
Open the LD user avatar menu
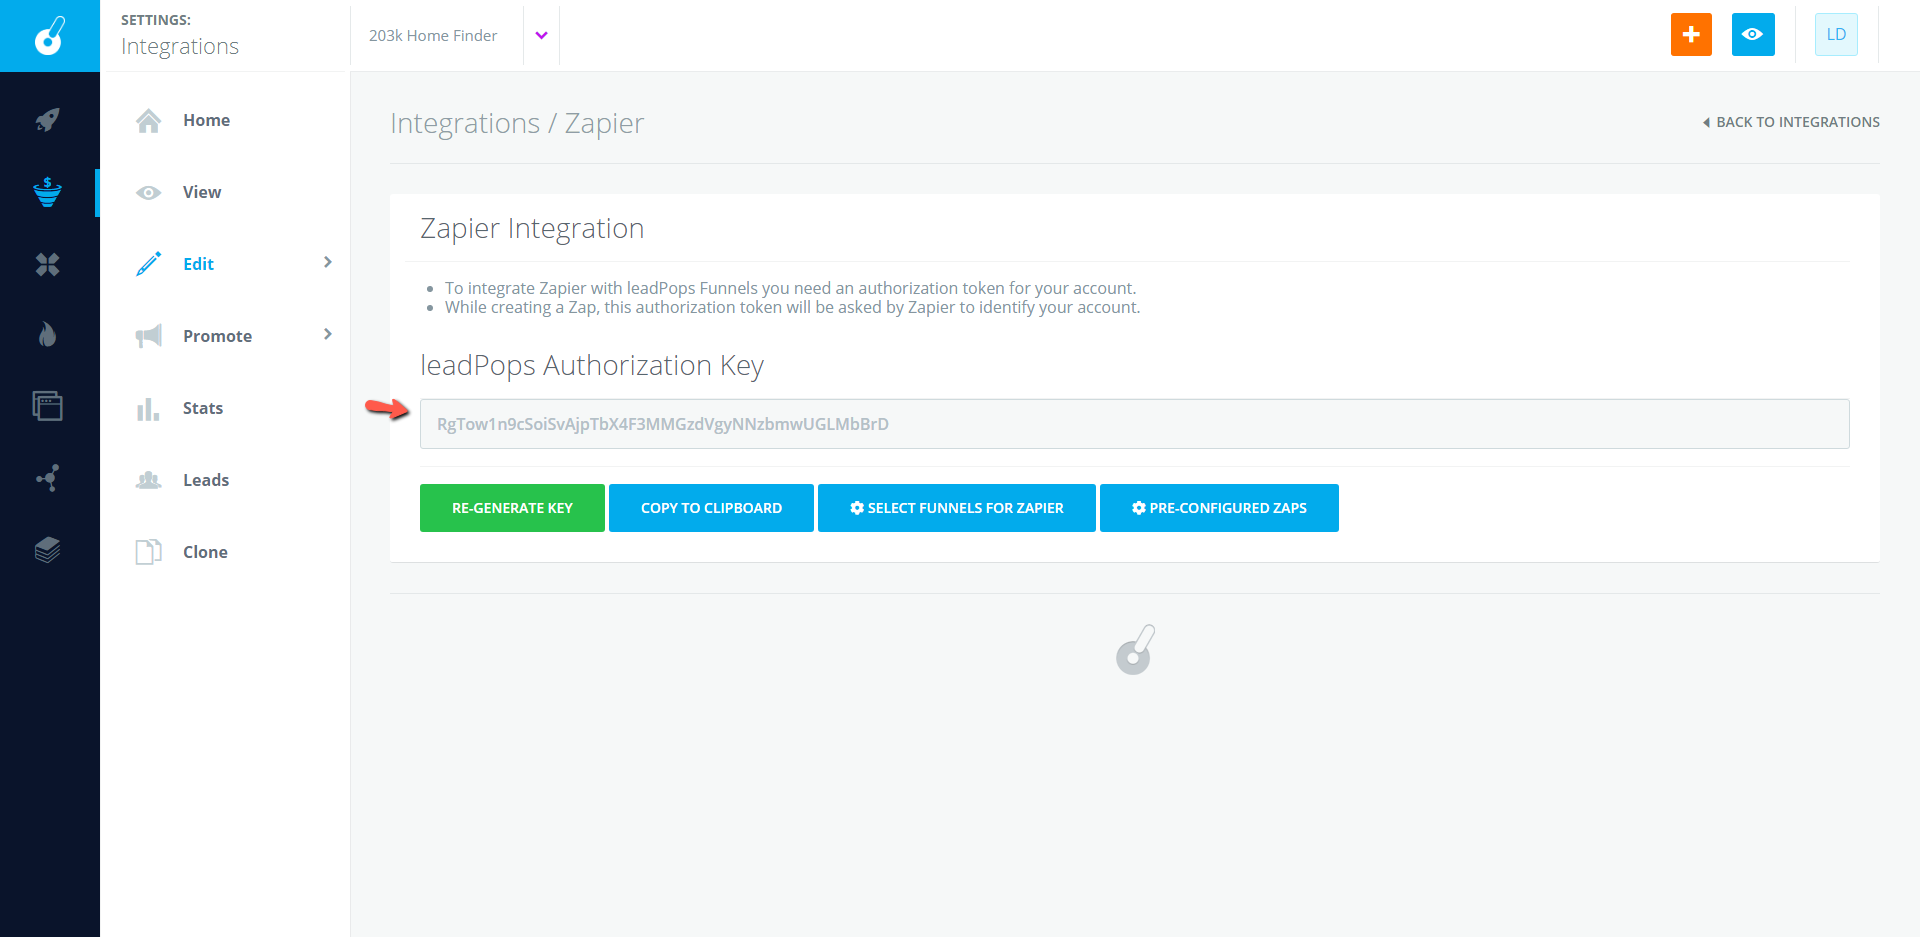tap(1836, 35)
